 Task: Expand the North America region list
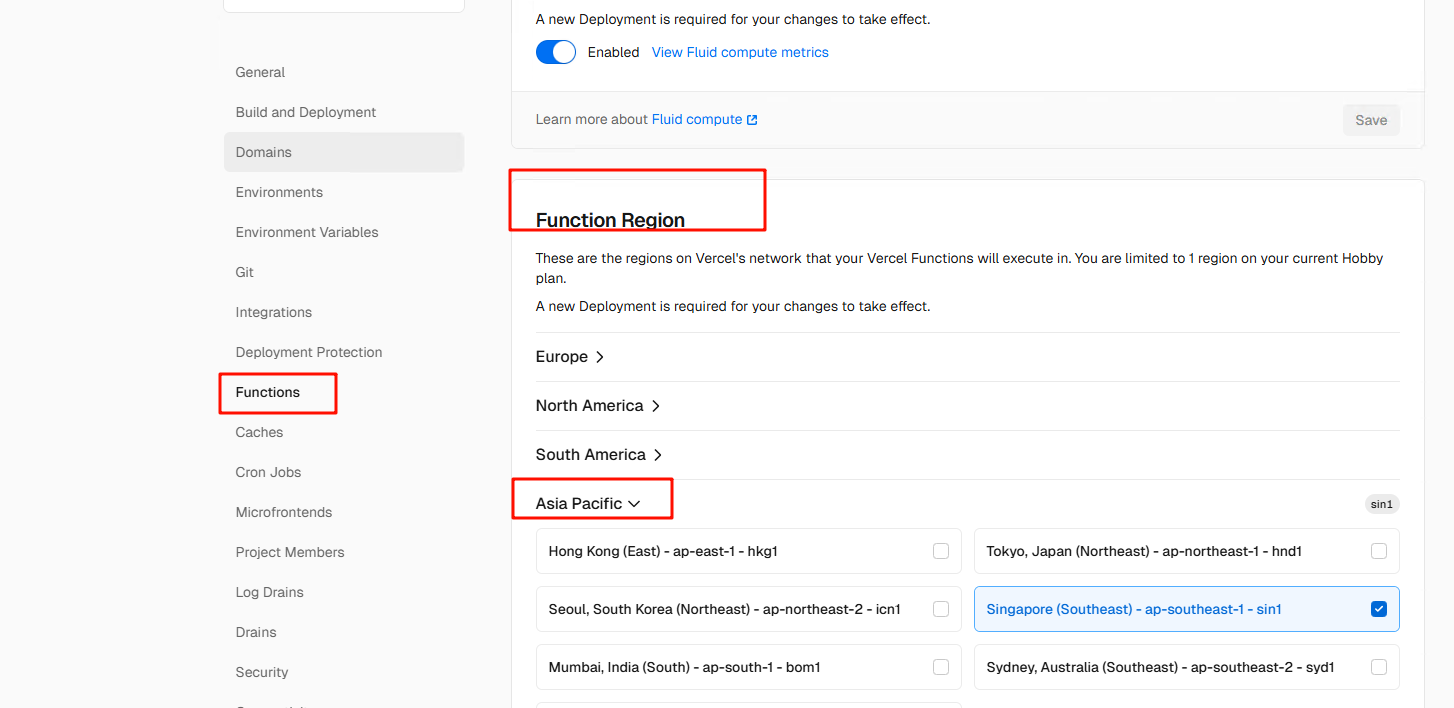click(598, 406)
